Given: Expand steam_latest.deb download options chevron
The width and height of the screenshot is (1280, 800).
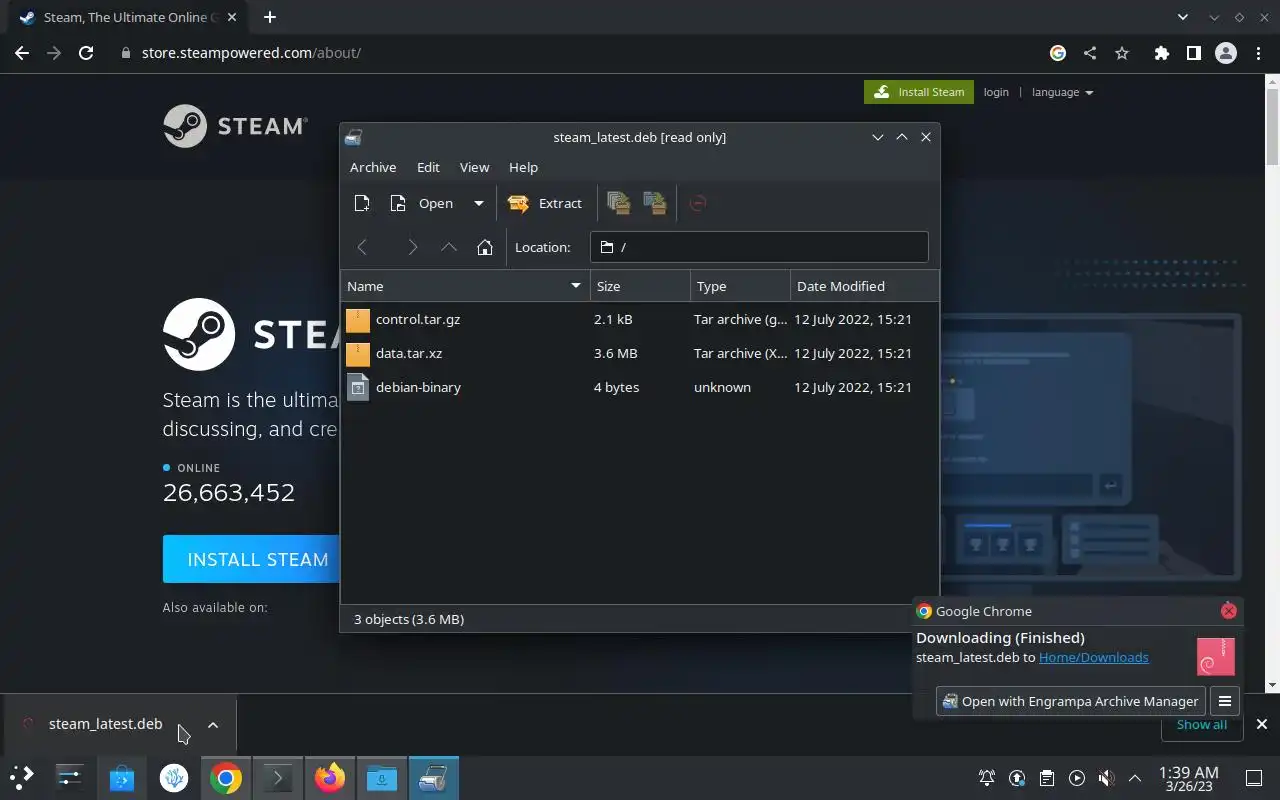Looking at the screenshot, I should coord(213,725).
